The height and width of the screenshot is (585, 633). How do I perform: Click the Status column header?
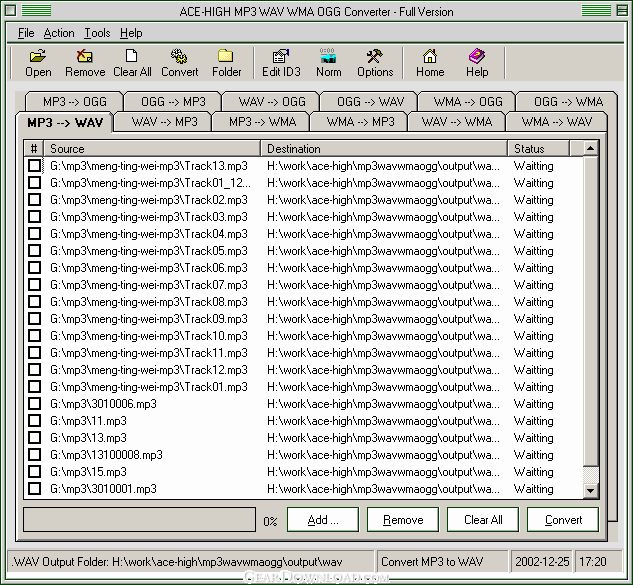(x=539, y=149)
